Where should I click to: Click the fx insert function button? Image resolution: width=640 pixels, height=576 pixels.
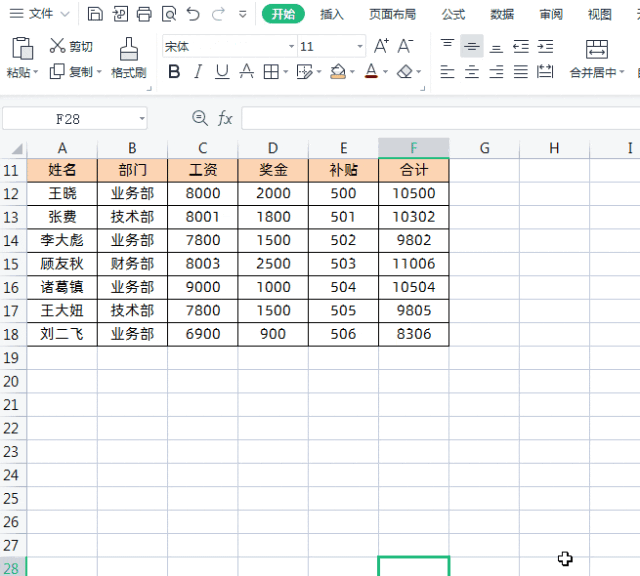pos(225,119)
